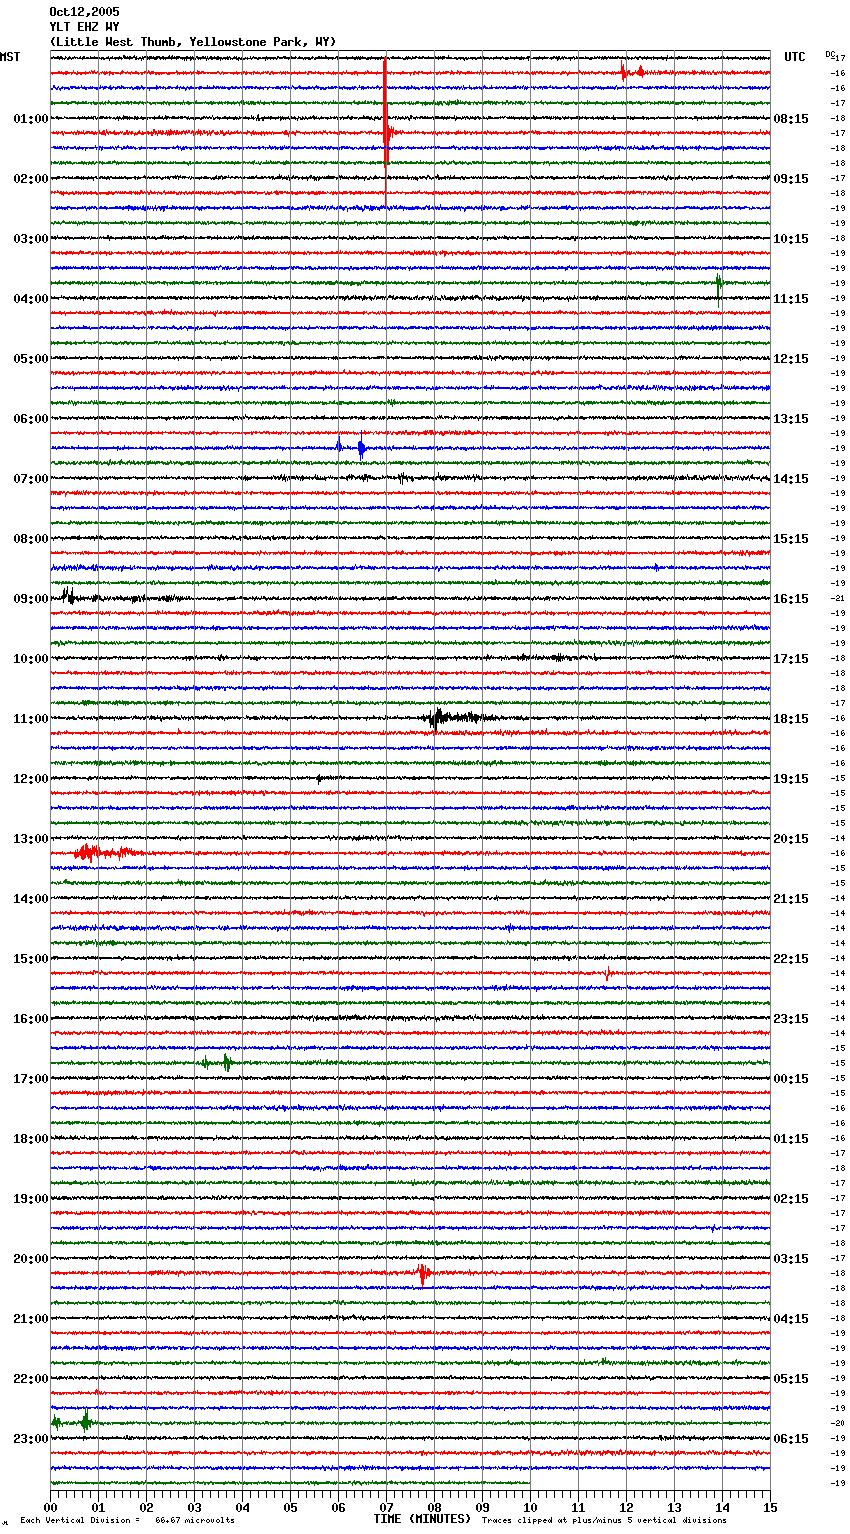Click minute 15 on the bottom time axis
The image size is (850, 1534).
[770, 1507]
